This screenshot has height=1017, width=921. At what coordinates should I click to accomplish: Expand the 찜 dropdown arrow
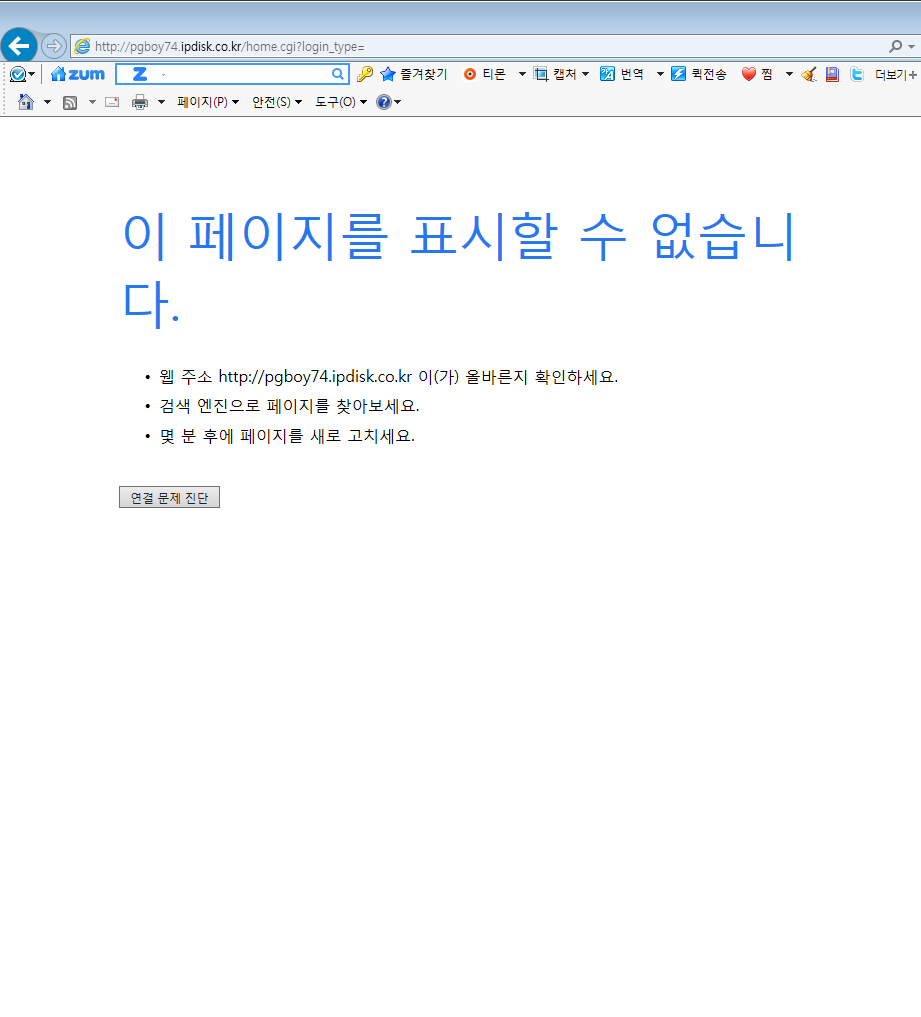pyautogui.click(x=789, y=74)
